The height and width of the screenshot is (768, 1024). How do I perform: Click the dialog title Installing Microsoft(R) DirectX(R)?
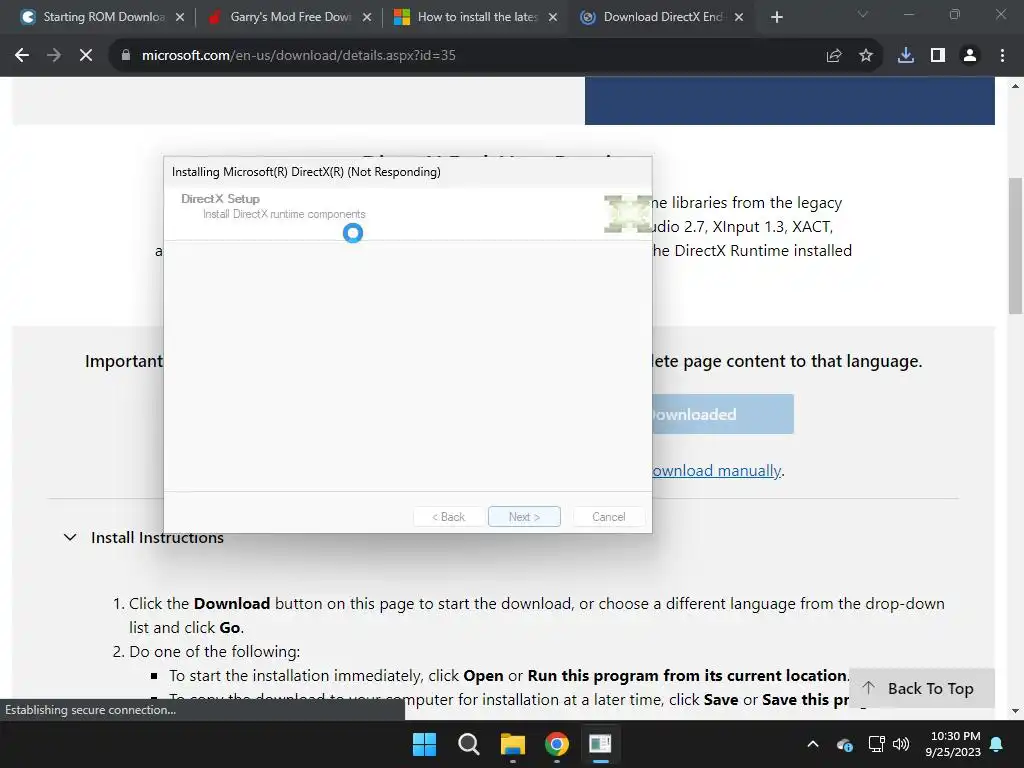tap(306, 172)
